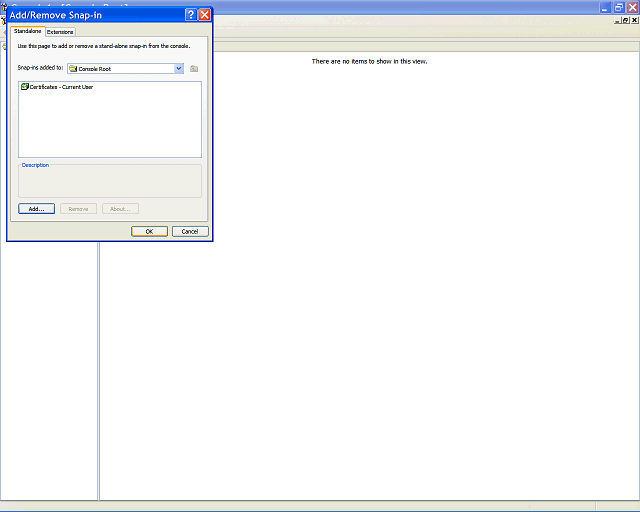Viewport: 640px width, 512px height.
Task: Click the dialog's question mark help button
Action: [191, 15]
